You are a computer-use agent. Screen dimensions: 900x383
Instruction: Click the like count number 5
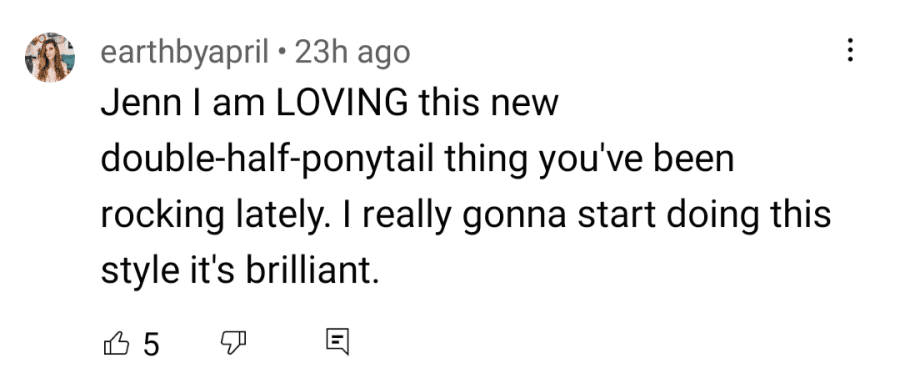[x=150, y=345]
